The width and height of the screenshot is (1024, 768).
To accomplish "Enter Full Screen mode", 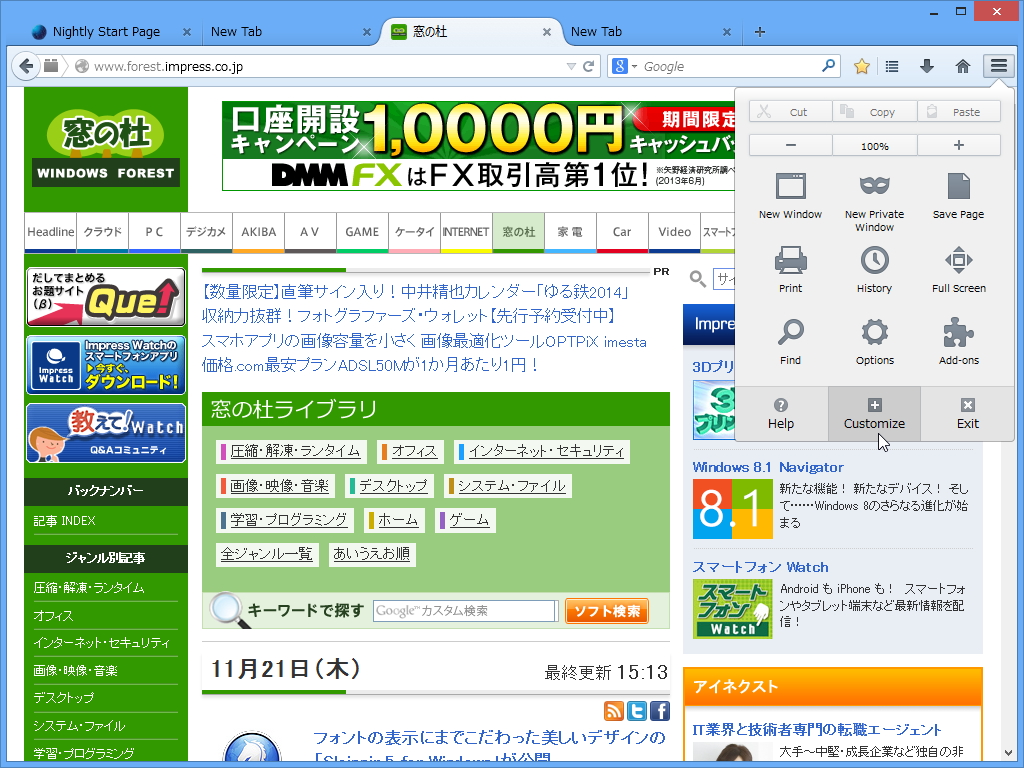I will pos(958,267).
